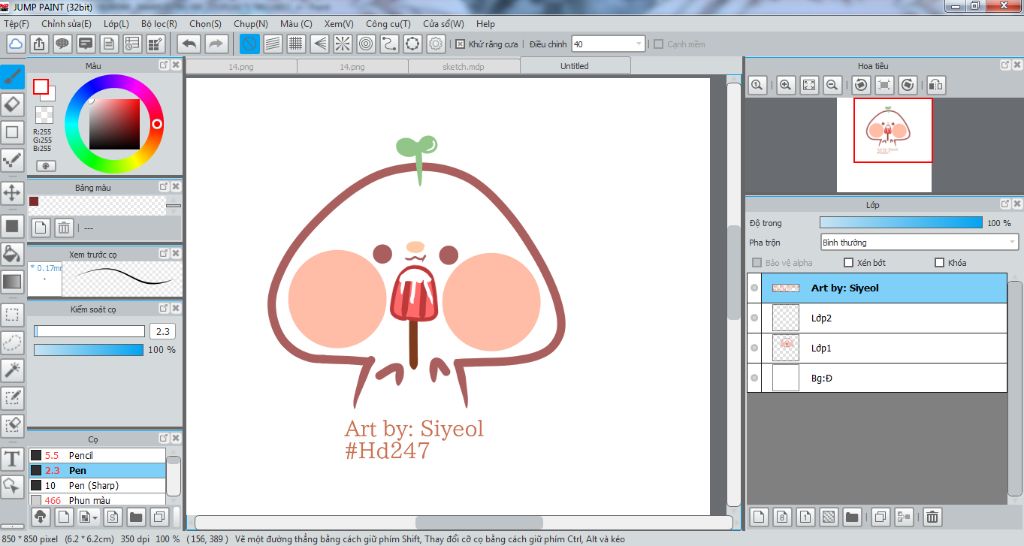Open the Chỉnh sửa(E) menu
The width and height of the screenshot is (1024, 546).
(66, 24)
